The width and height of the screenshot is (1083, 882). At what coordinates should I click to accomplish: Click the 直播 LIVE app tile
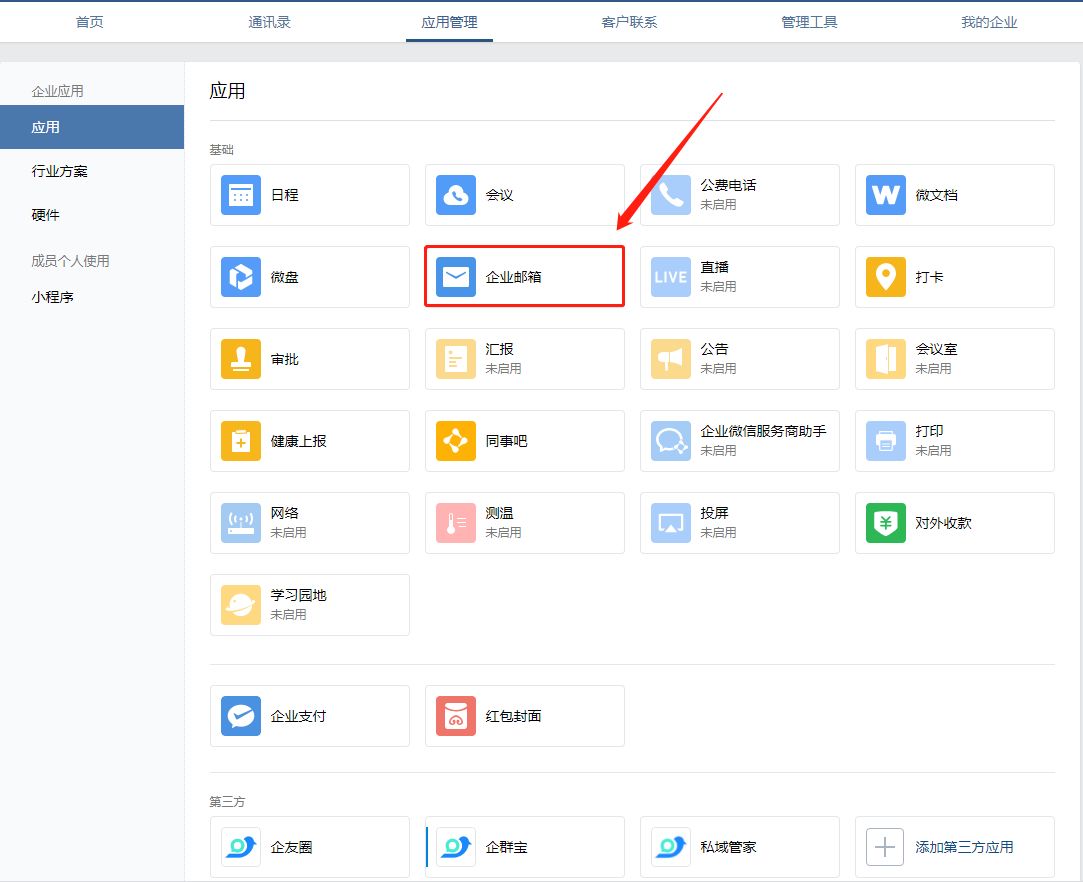(739, 277)
